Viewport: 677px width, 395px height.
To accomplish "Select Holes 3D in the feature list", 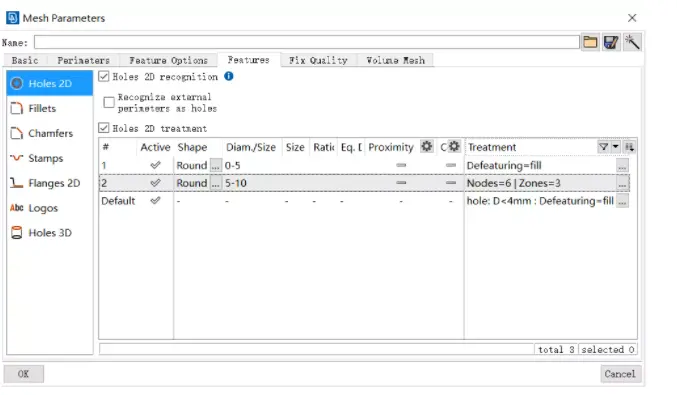I will tap(50, 233).
